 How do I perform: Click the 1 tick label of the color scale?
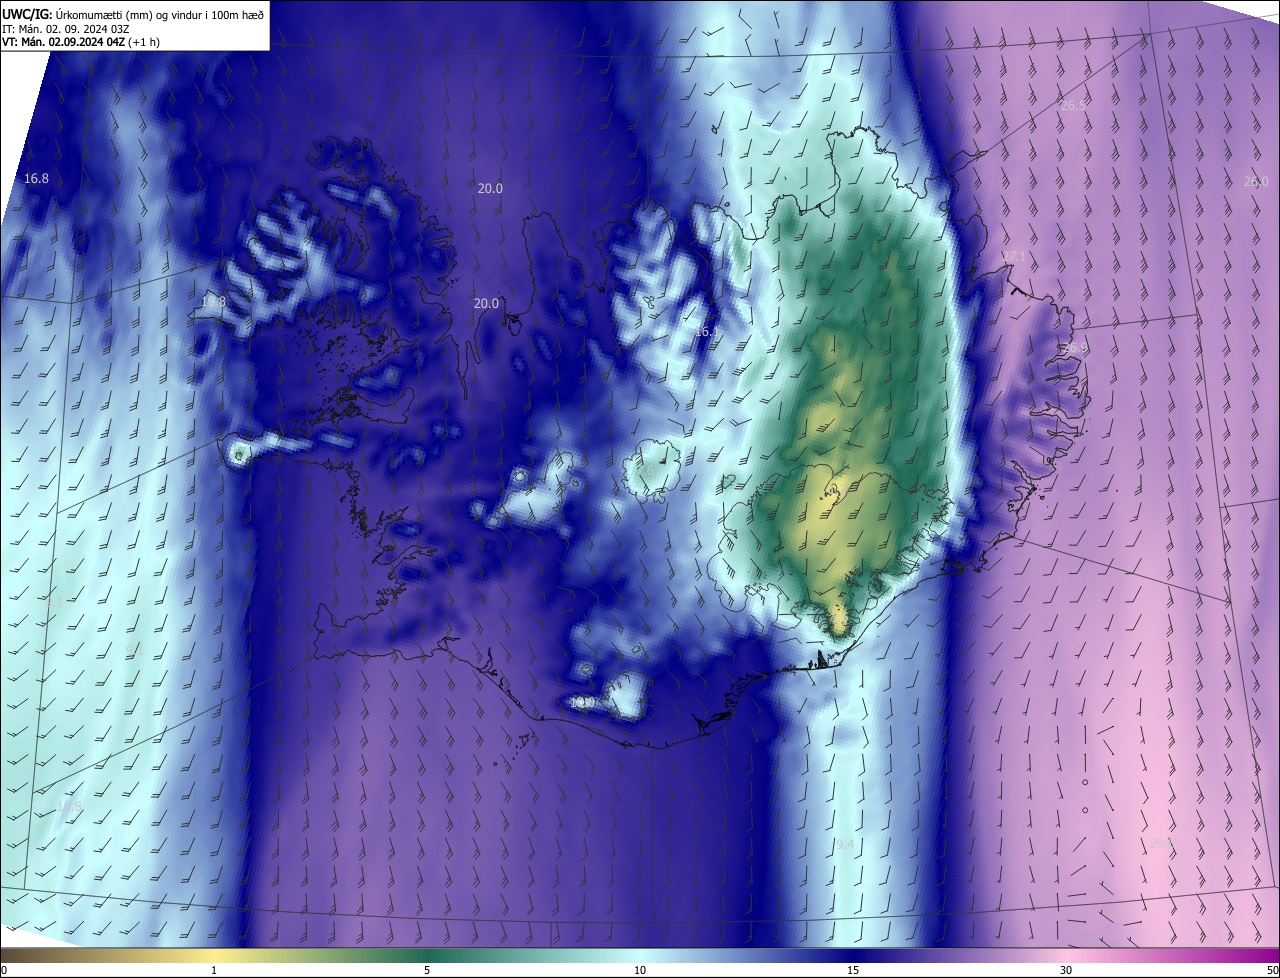(214, 970)
